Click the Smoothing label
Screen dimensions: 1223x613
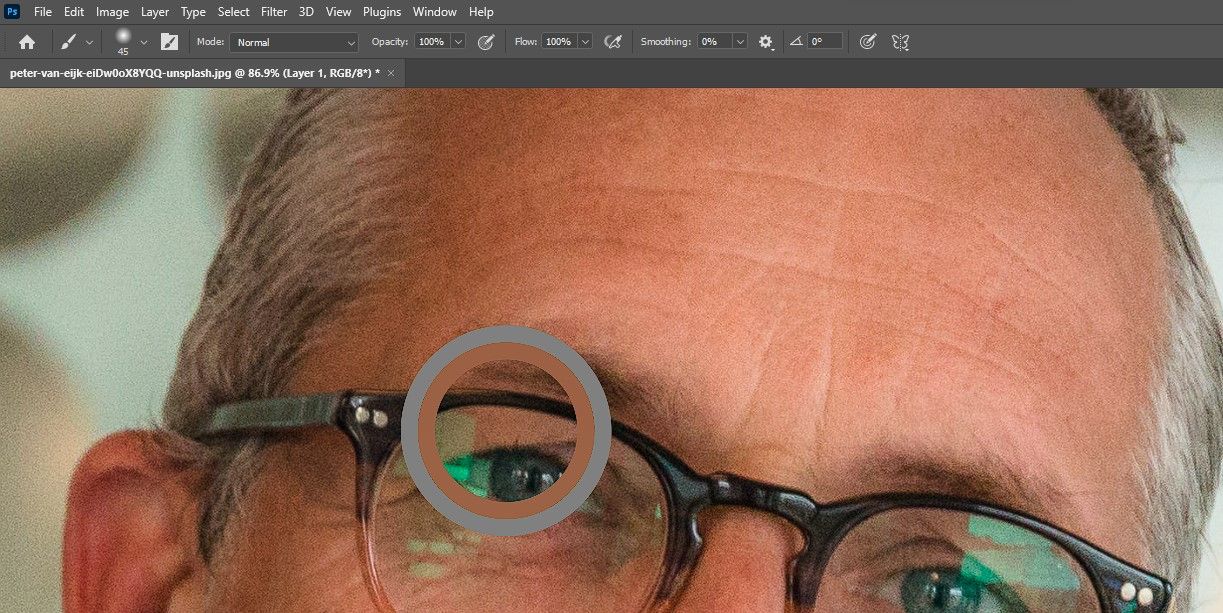click(x=666, y=42)
